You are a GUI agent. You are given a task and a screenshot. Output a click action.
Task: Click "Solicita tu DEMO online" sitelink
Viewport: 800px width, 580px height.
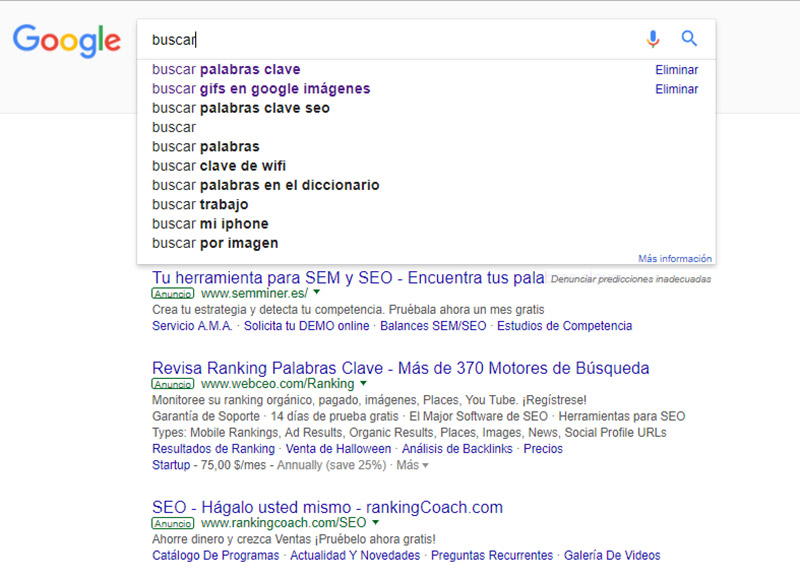click(306, 326)
